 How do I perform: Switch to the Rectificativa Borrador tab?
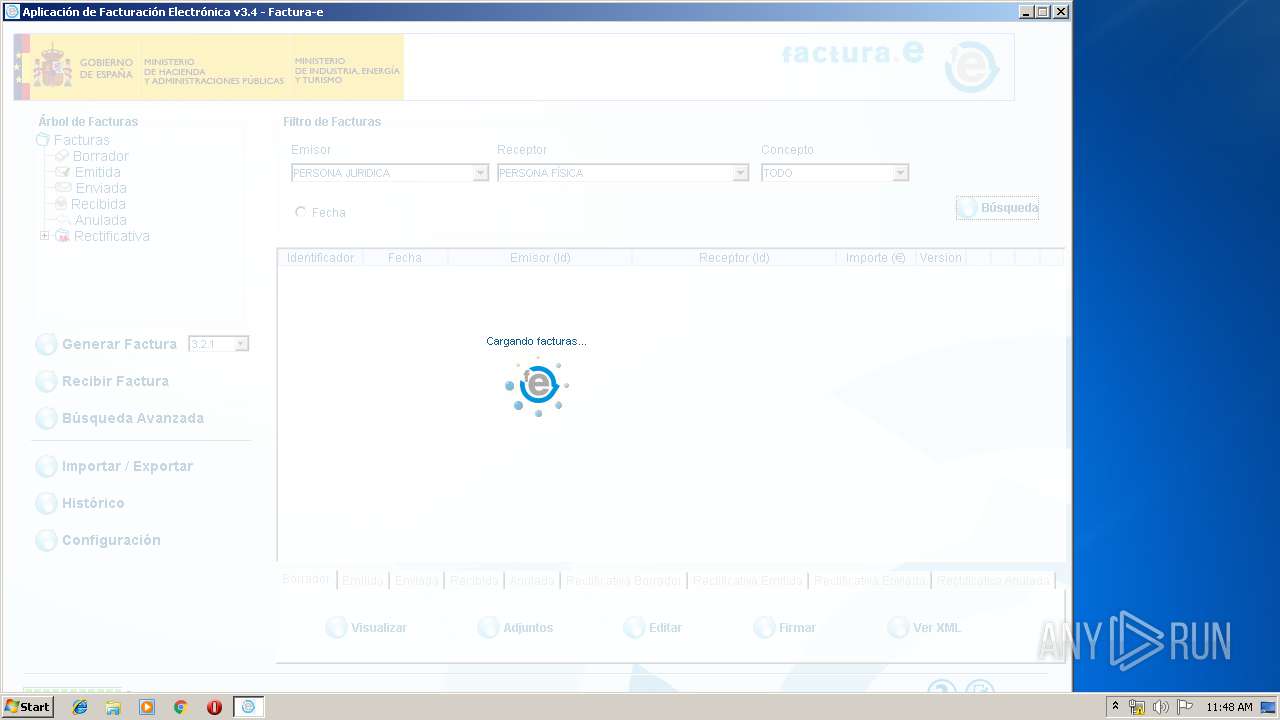coord(623,580)
